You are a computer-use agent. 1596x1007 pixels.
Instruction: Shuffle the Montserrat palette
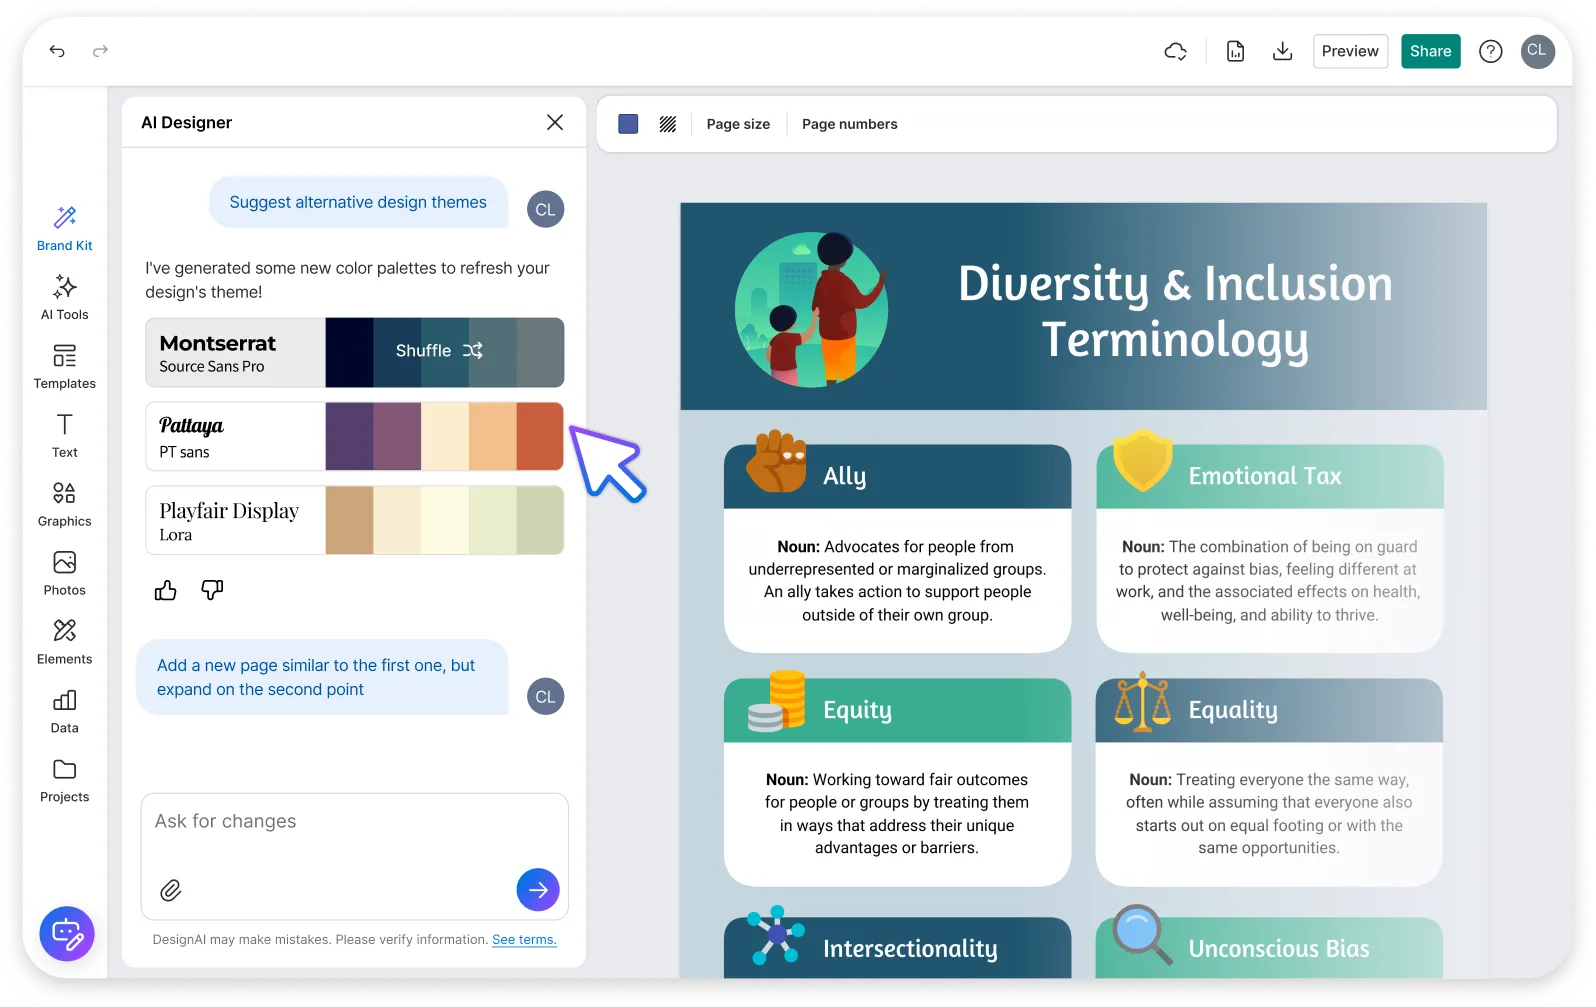pos(440,351)
